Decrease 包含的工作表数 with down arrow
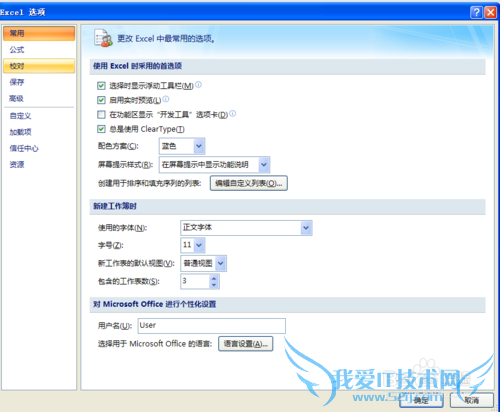This screenshot has width=500, height=412. tap(214, 285)
